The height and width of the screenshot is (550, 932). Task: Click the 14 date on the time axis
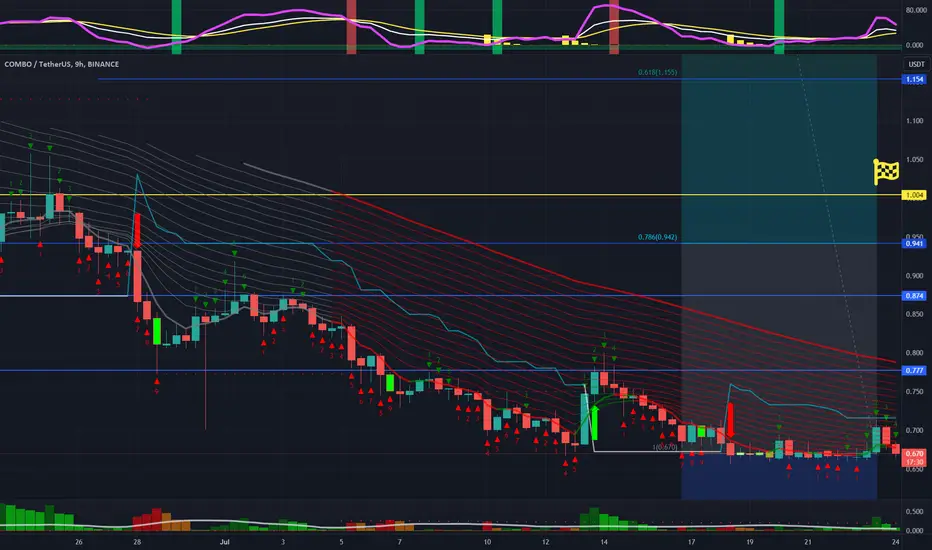pyautogui.click(x=603, y=542)
